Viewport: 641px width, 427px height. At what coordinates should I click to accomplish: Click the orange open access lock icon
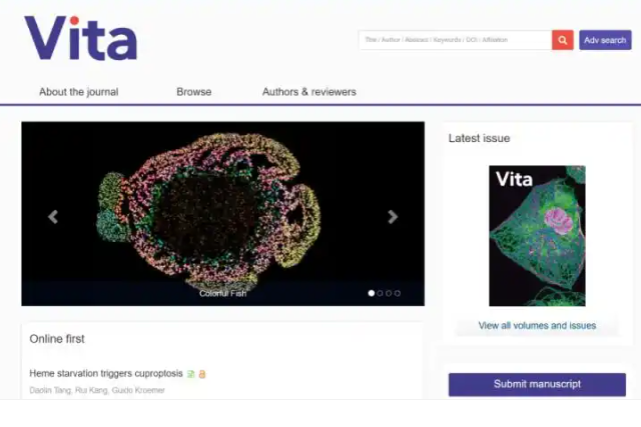(x=202, y=374)
